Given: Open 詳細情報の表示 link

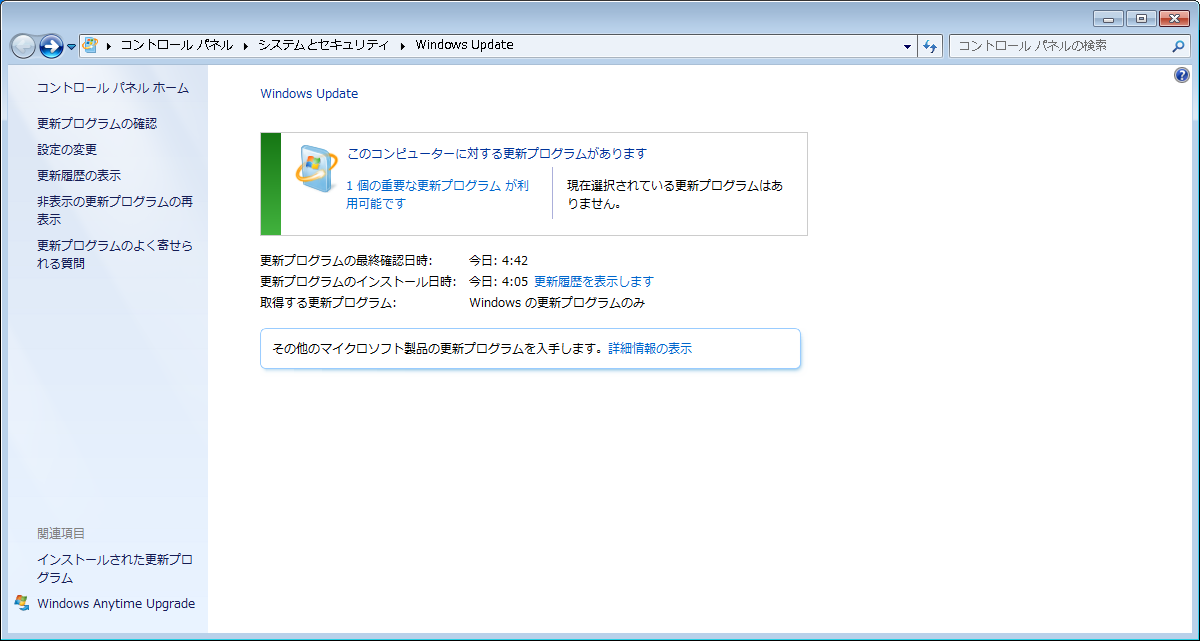Looking at the screenshot, I should pyautogui.click(x=650, y=349).
